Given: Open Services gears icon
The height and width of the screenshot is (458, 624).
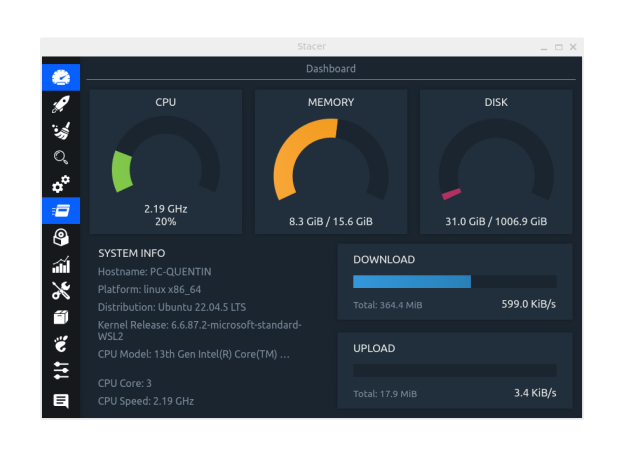Looking at the screenshot, I should tap(61, 184).
